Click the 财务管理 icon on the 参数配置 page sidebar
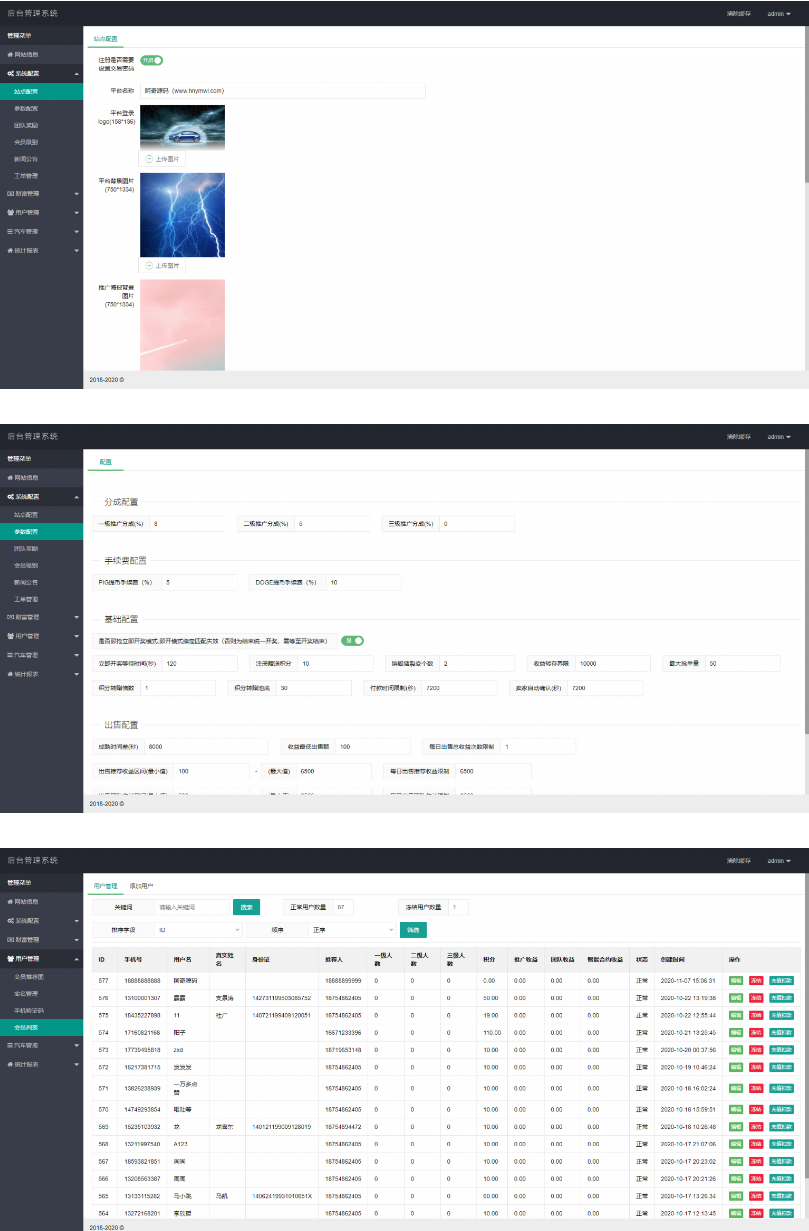Image resolution: width=809 pixels, height=1231 pixels. (x=10, y=617)
